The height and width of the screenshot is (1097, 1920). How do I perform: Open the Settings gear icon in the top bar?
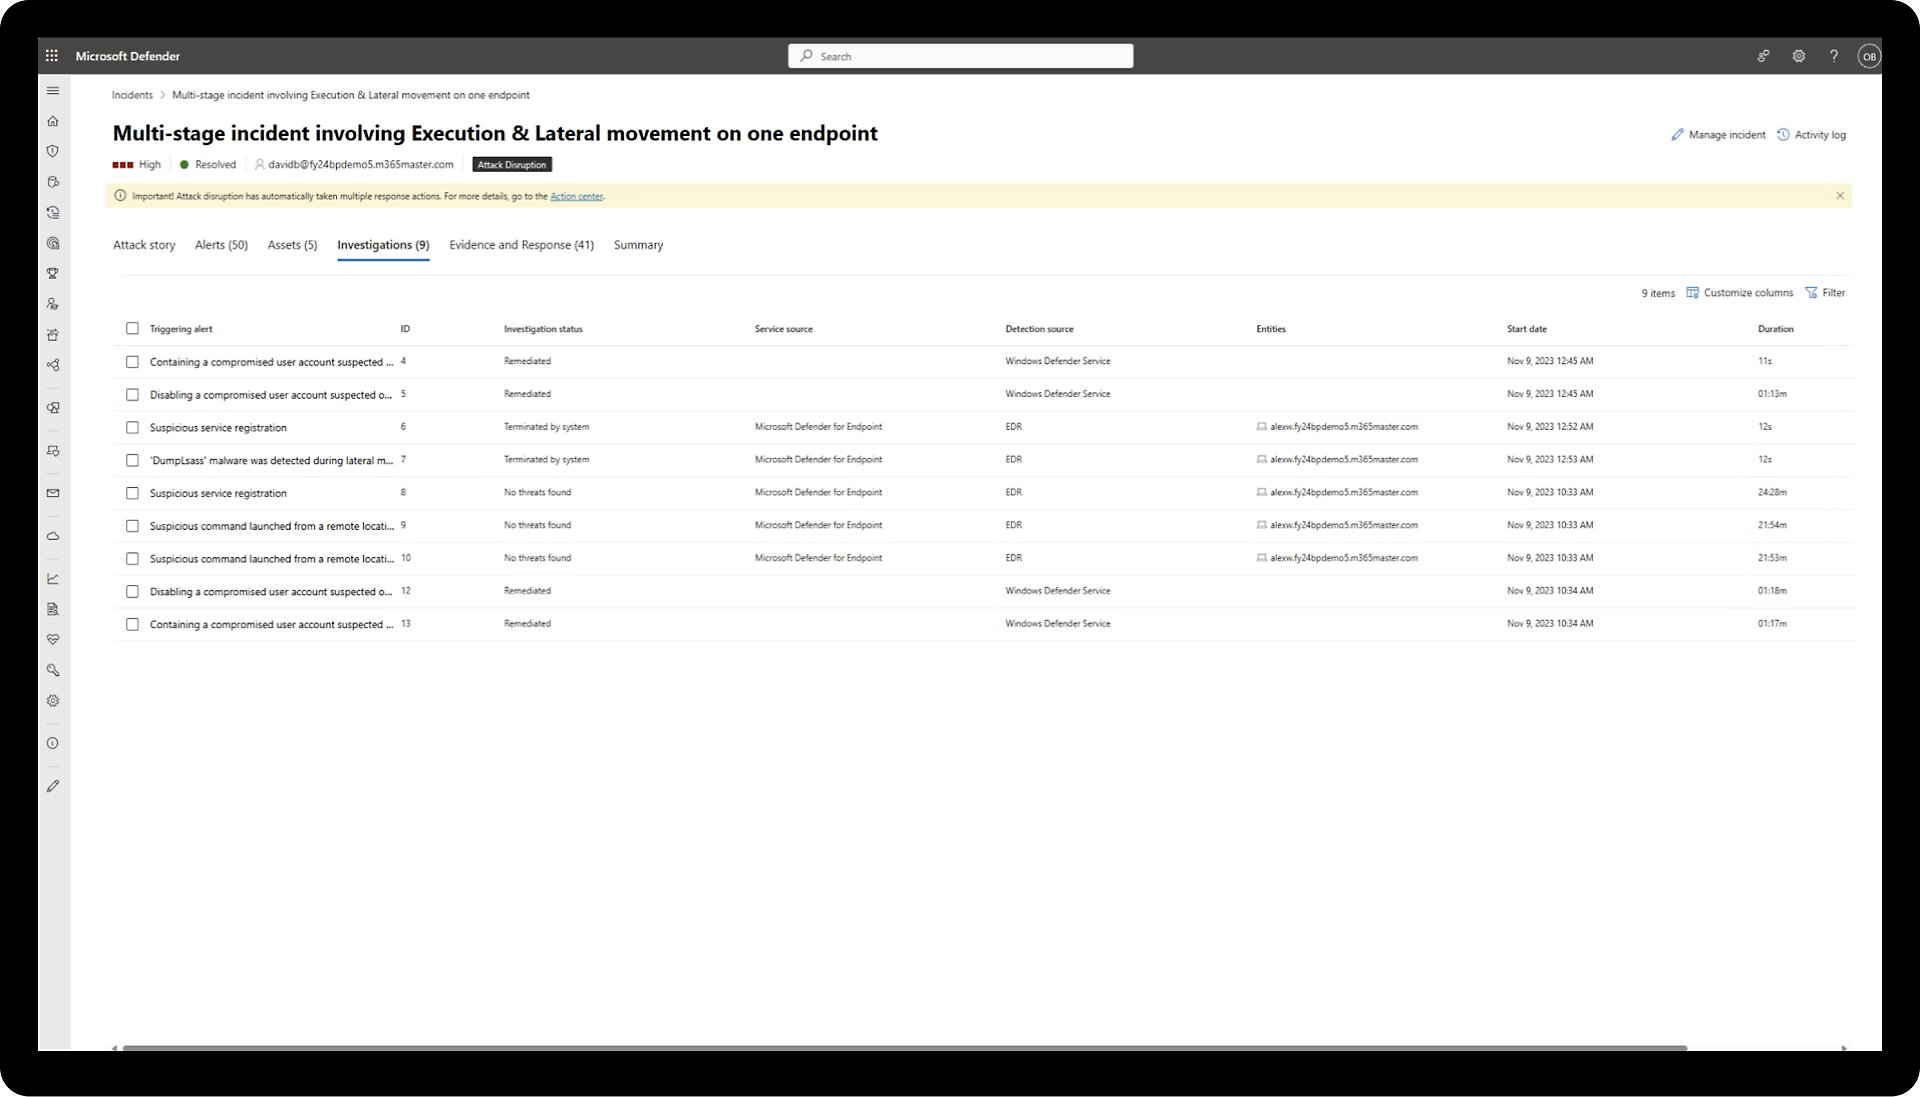click(1798, 56)
